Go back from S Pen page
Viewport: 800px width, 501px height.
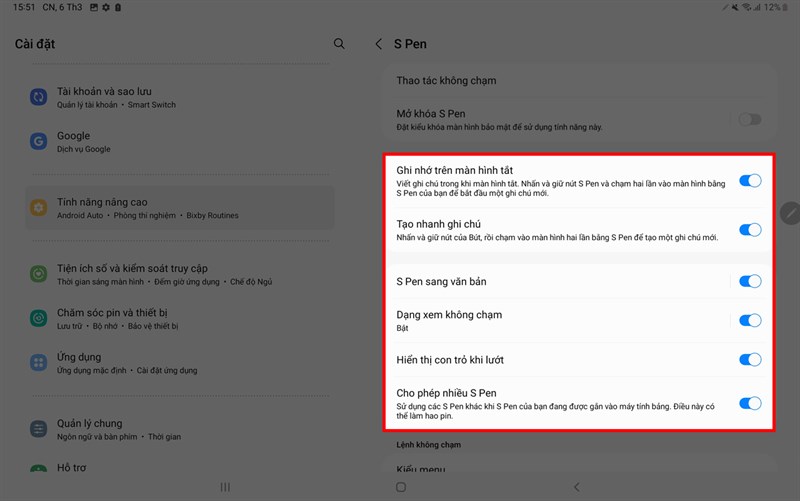click(379, 44)
